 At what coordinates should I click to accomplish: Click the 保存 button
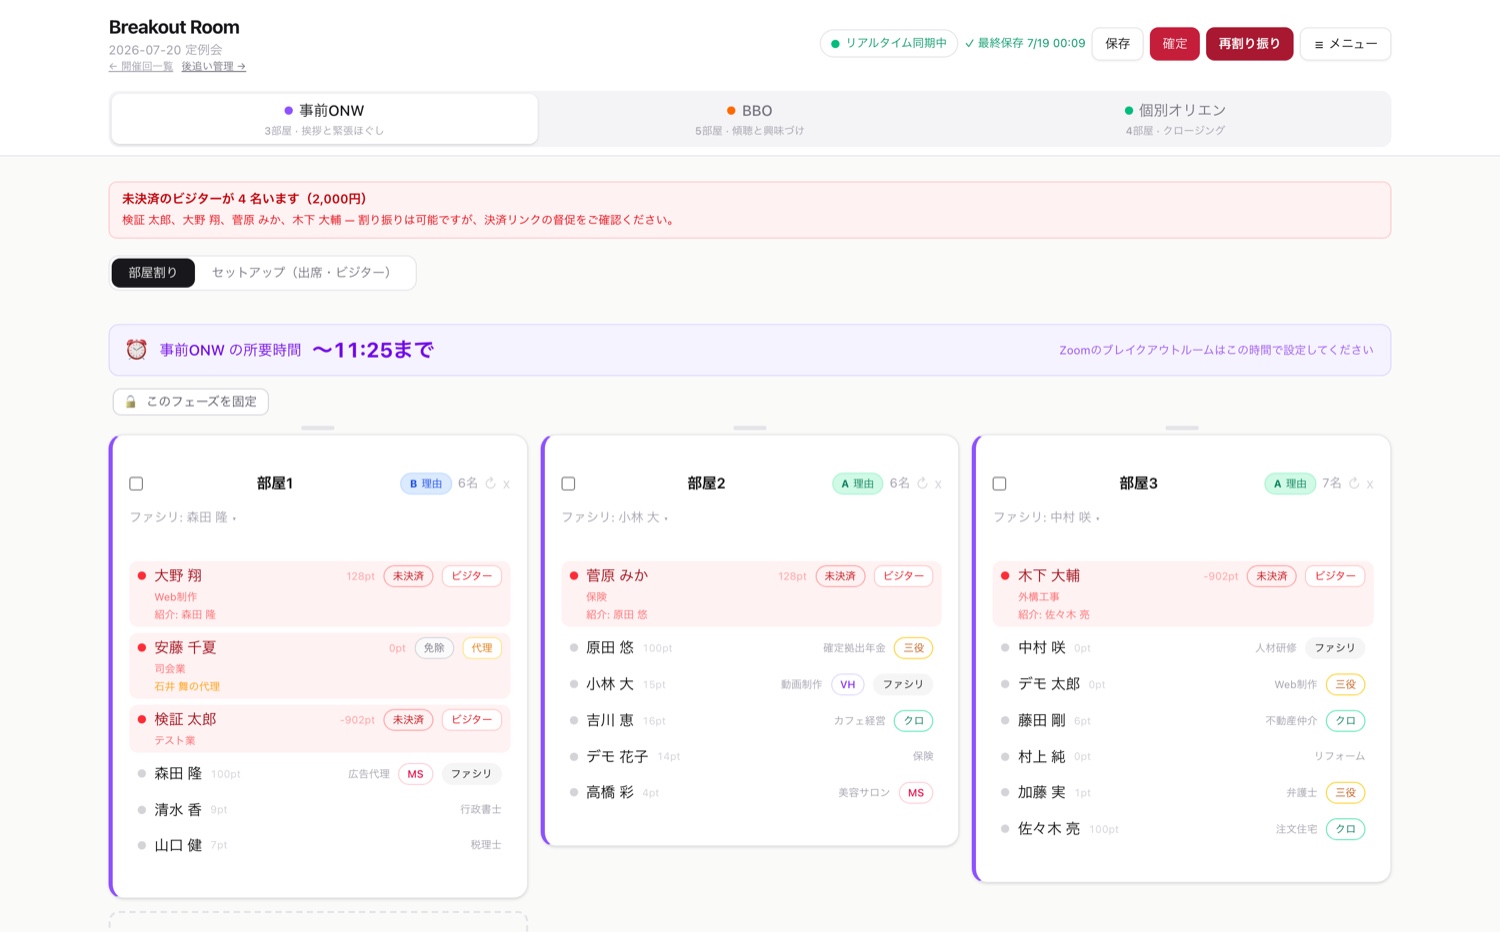point(1117,44)
